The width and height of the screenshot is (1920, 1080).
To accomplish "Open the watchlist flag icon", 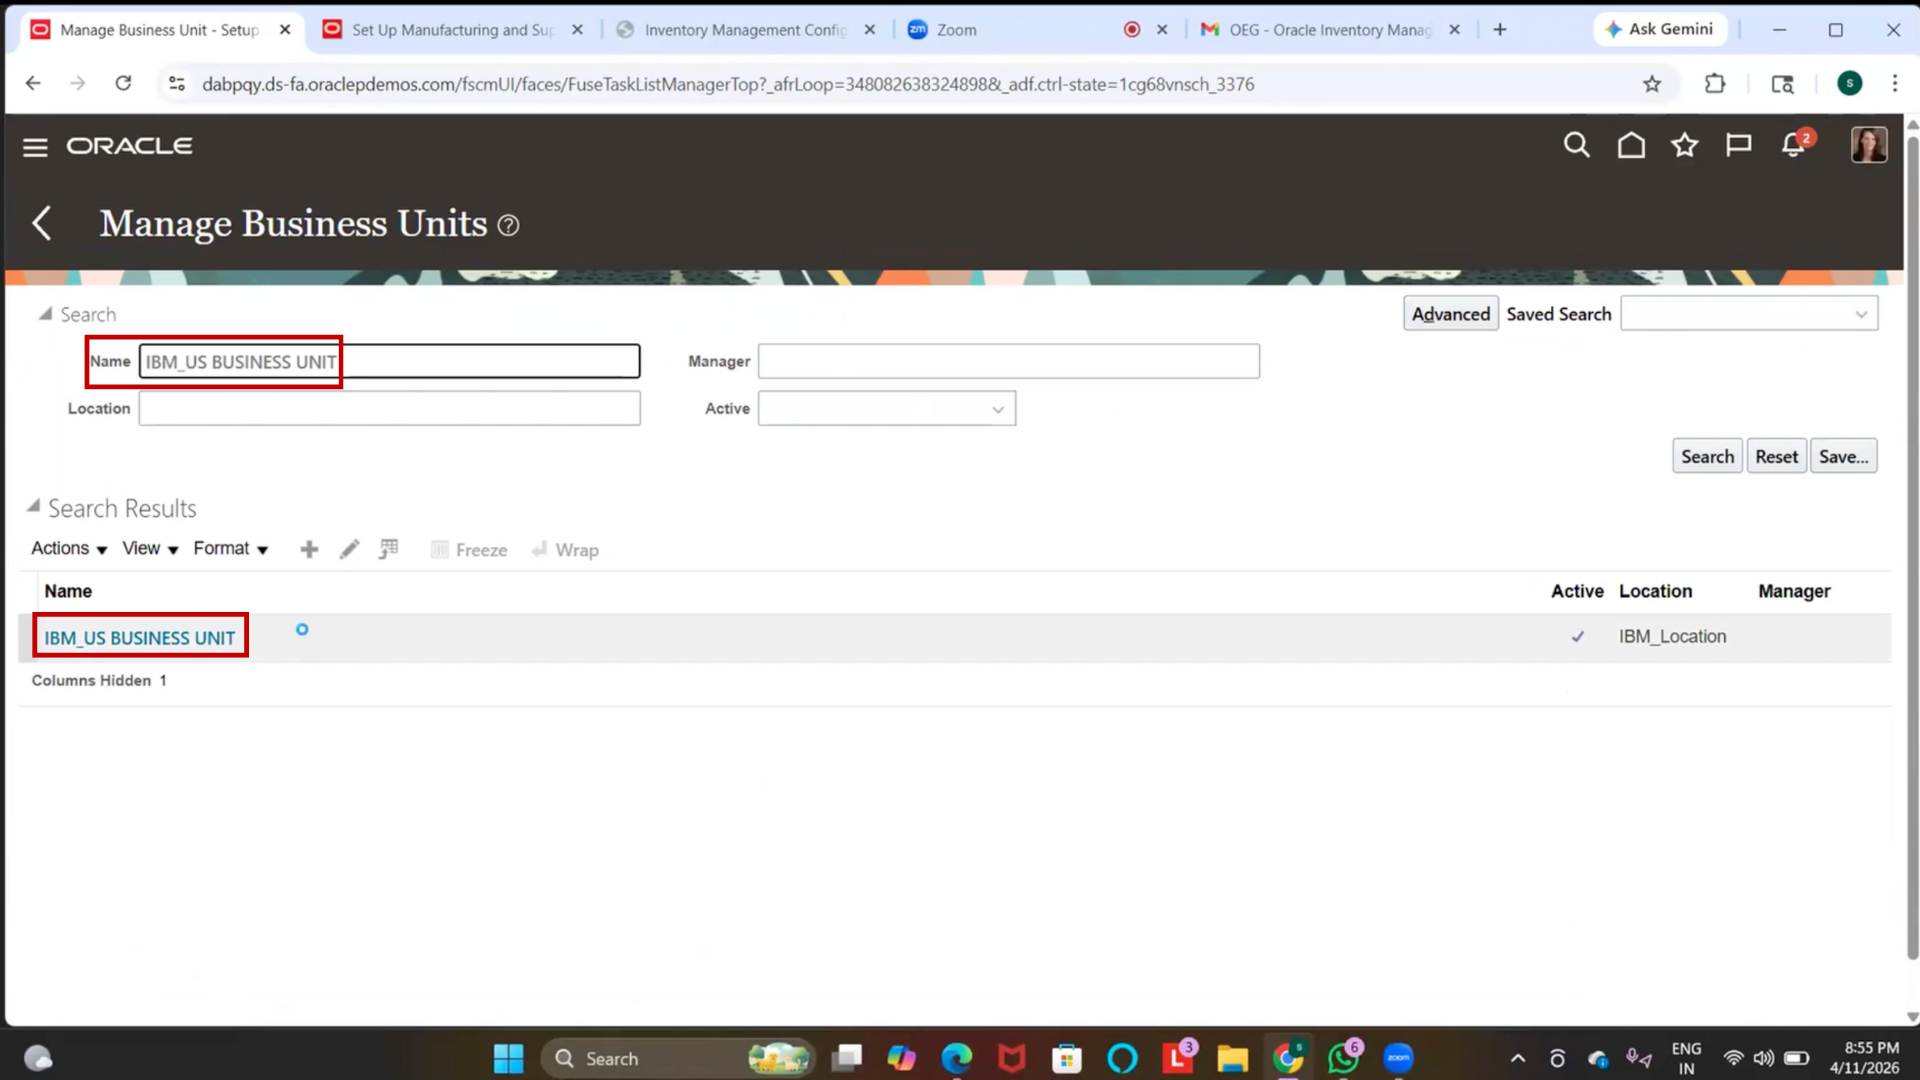I will click(1739, 146).
